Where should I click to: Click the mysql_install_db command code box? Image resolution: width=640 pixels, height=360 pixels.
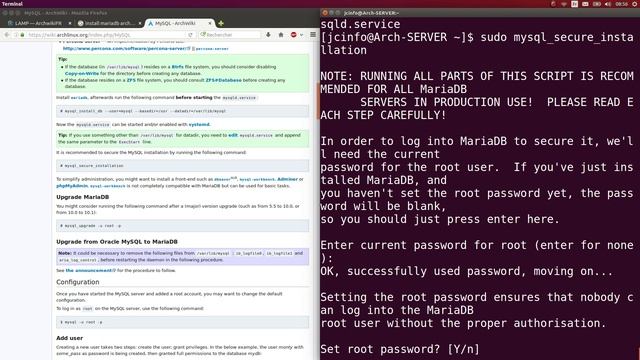point(182,111)
